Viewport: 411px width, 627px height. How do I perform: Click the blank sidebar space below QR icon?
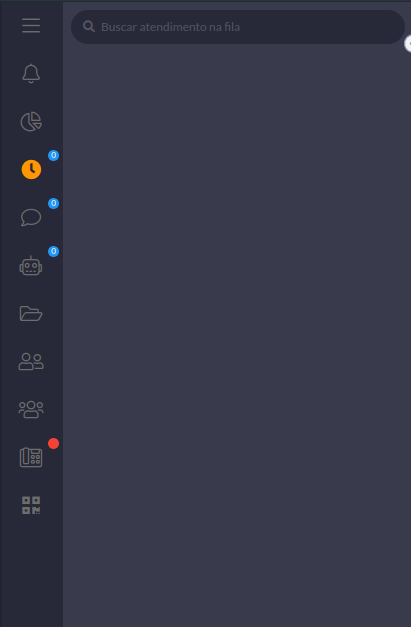[31, 572]
